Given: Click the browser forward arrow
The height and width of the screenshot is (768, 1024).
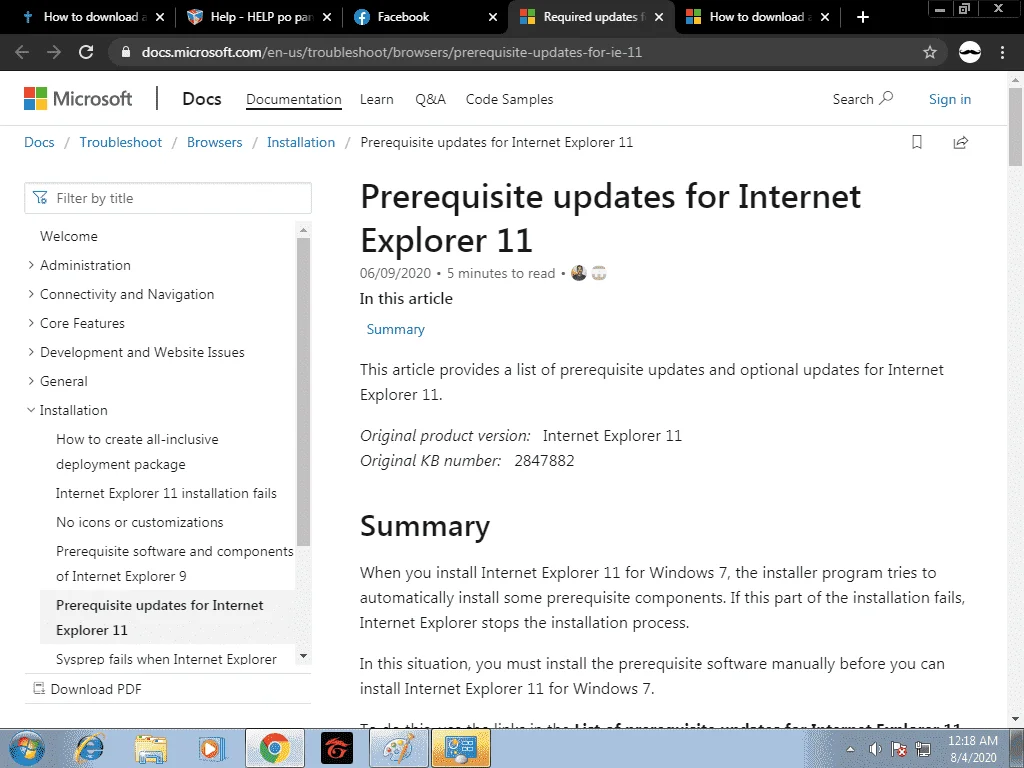Looking at the screenshot, I should click(x=54, y=52).
